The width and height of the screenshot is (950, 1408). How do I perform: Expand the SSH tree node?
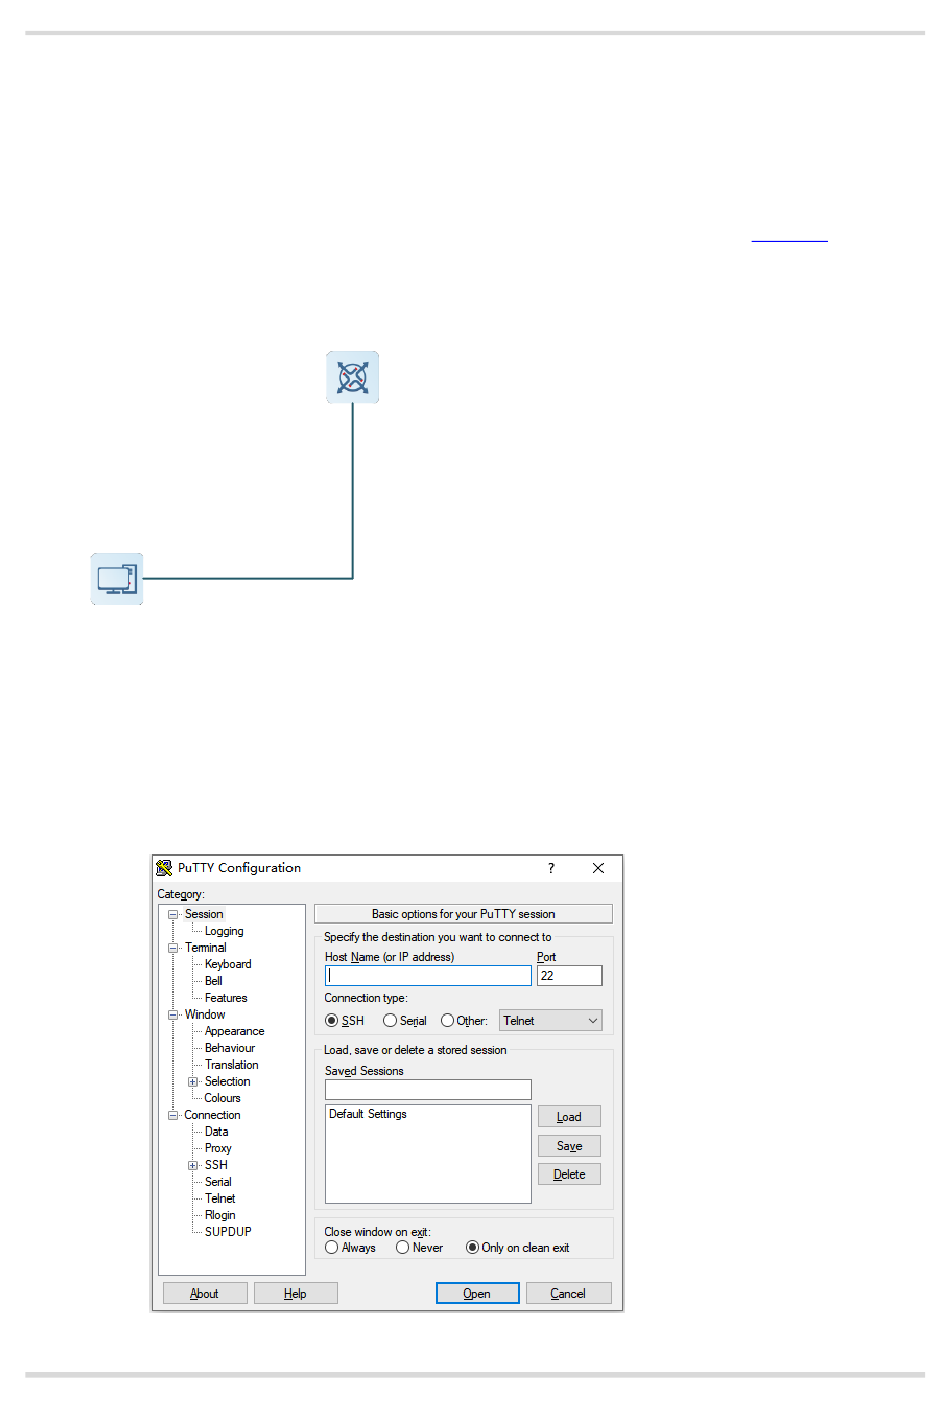tap(193, 1165)
